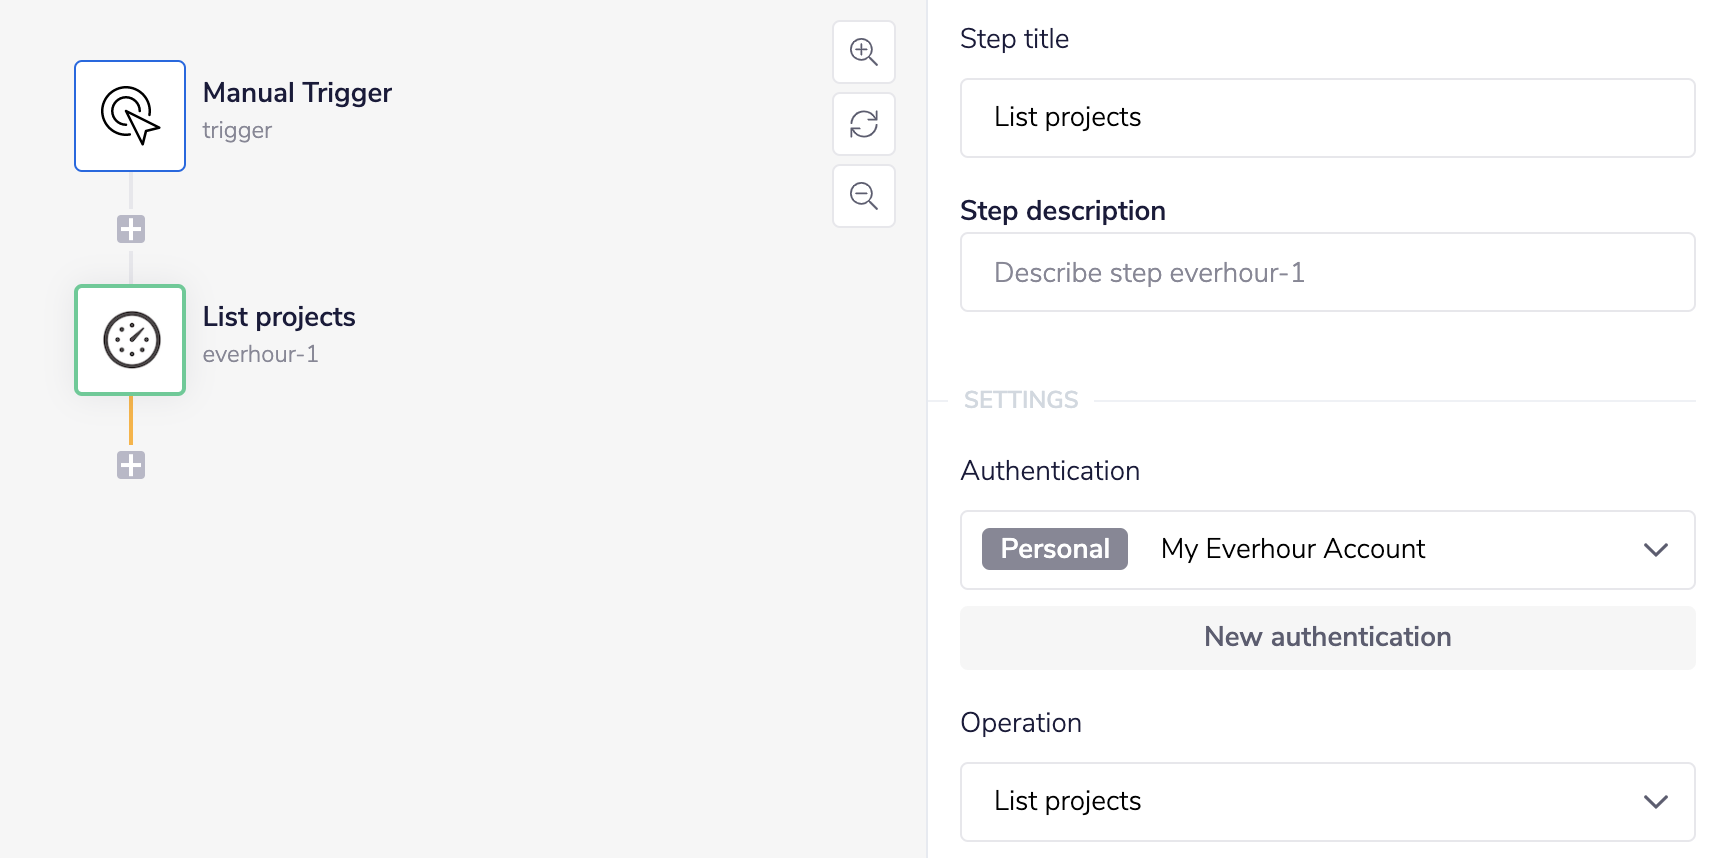Select the Everhour List projects node icon
The height and width of the screenshot is (858, 1712).
(130, 340)
